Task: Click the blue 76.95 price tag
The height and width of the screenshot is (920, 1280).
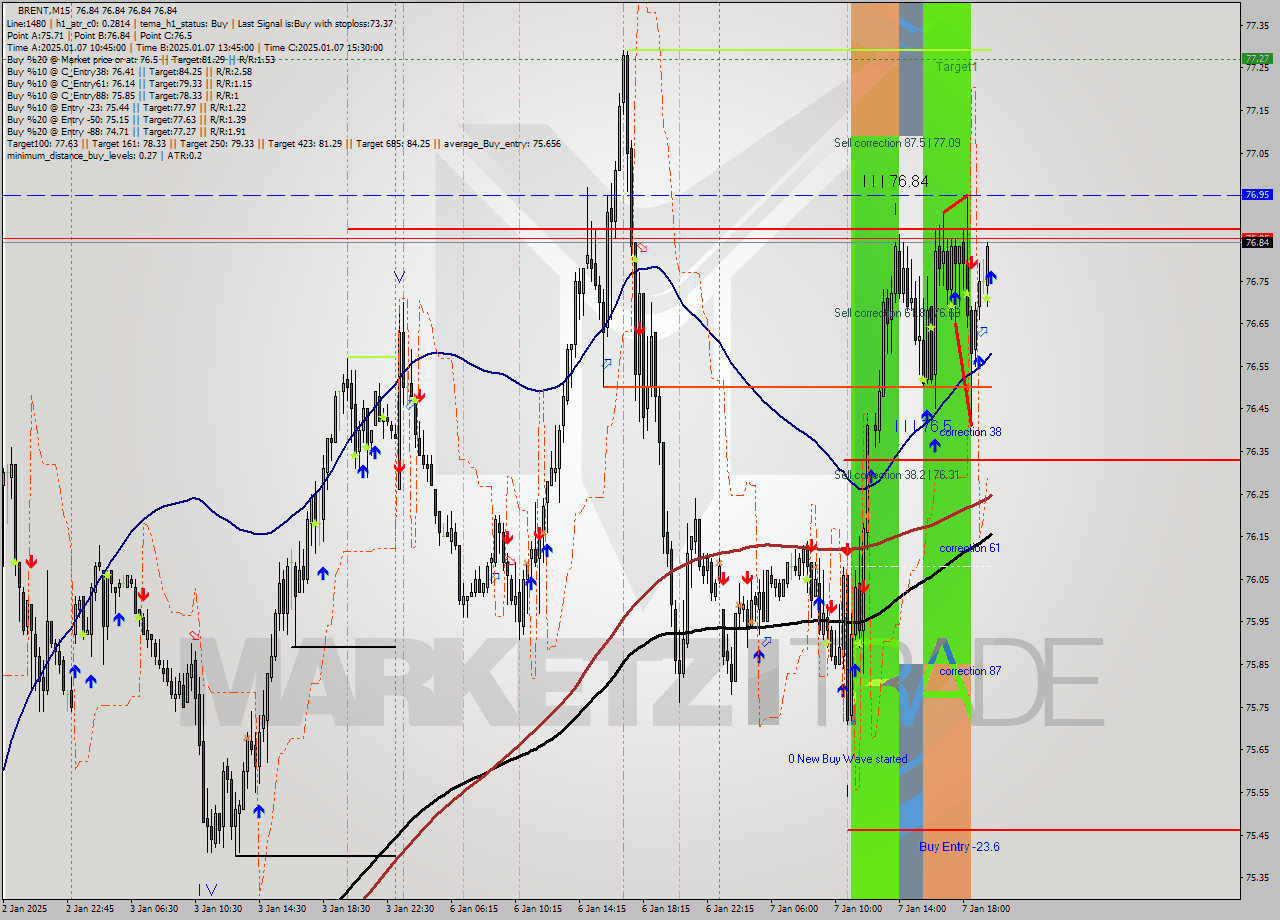Action: (x=1256, y=195)
